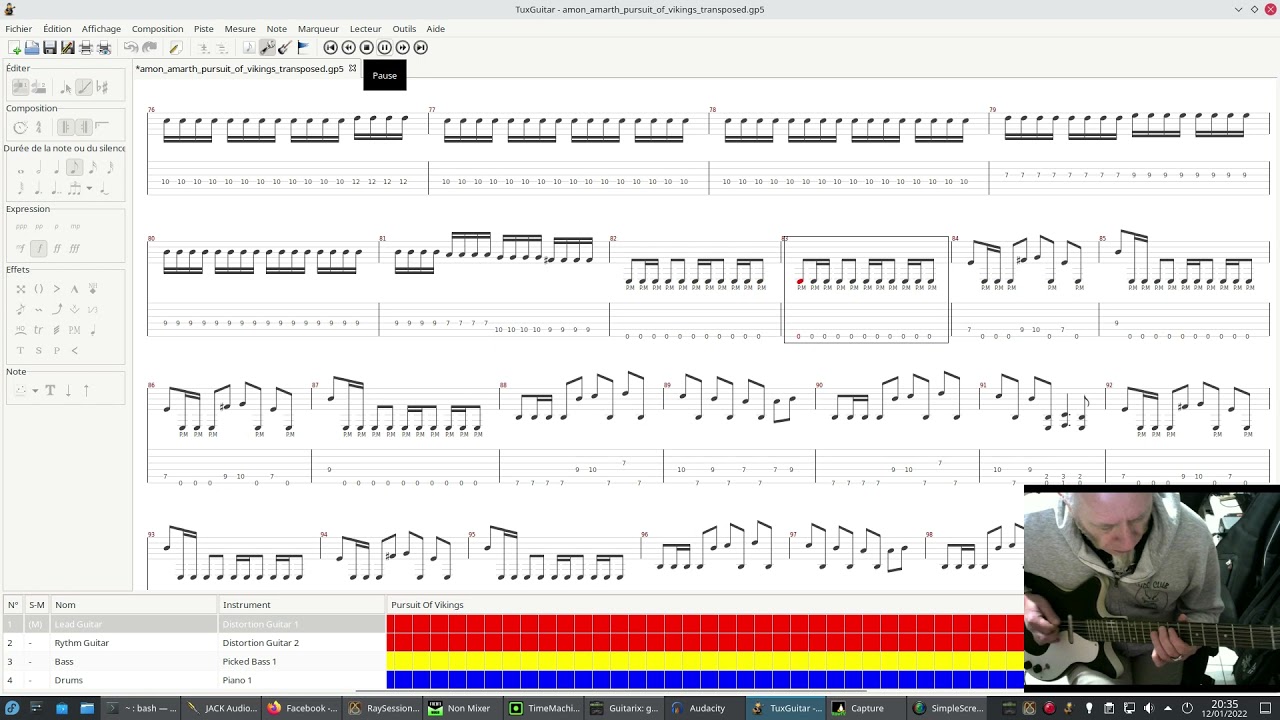Set fortissimo dynamic ff
This screenshot has height=720, width=1280.
[56, 248]
